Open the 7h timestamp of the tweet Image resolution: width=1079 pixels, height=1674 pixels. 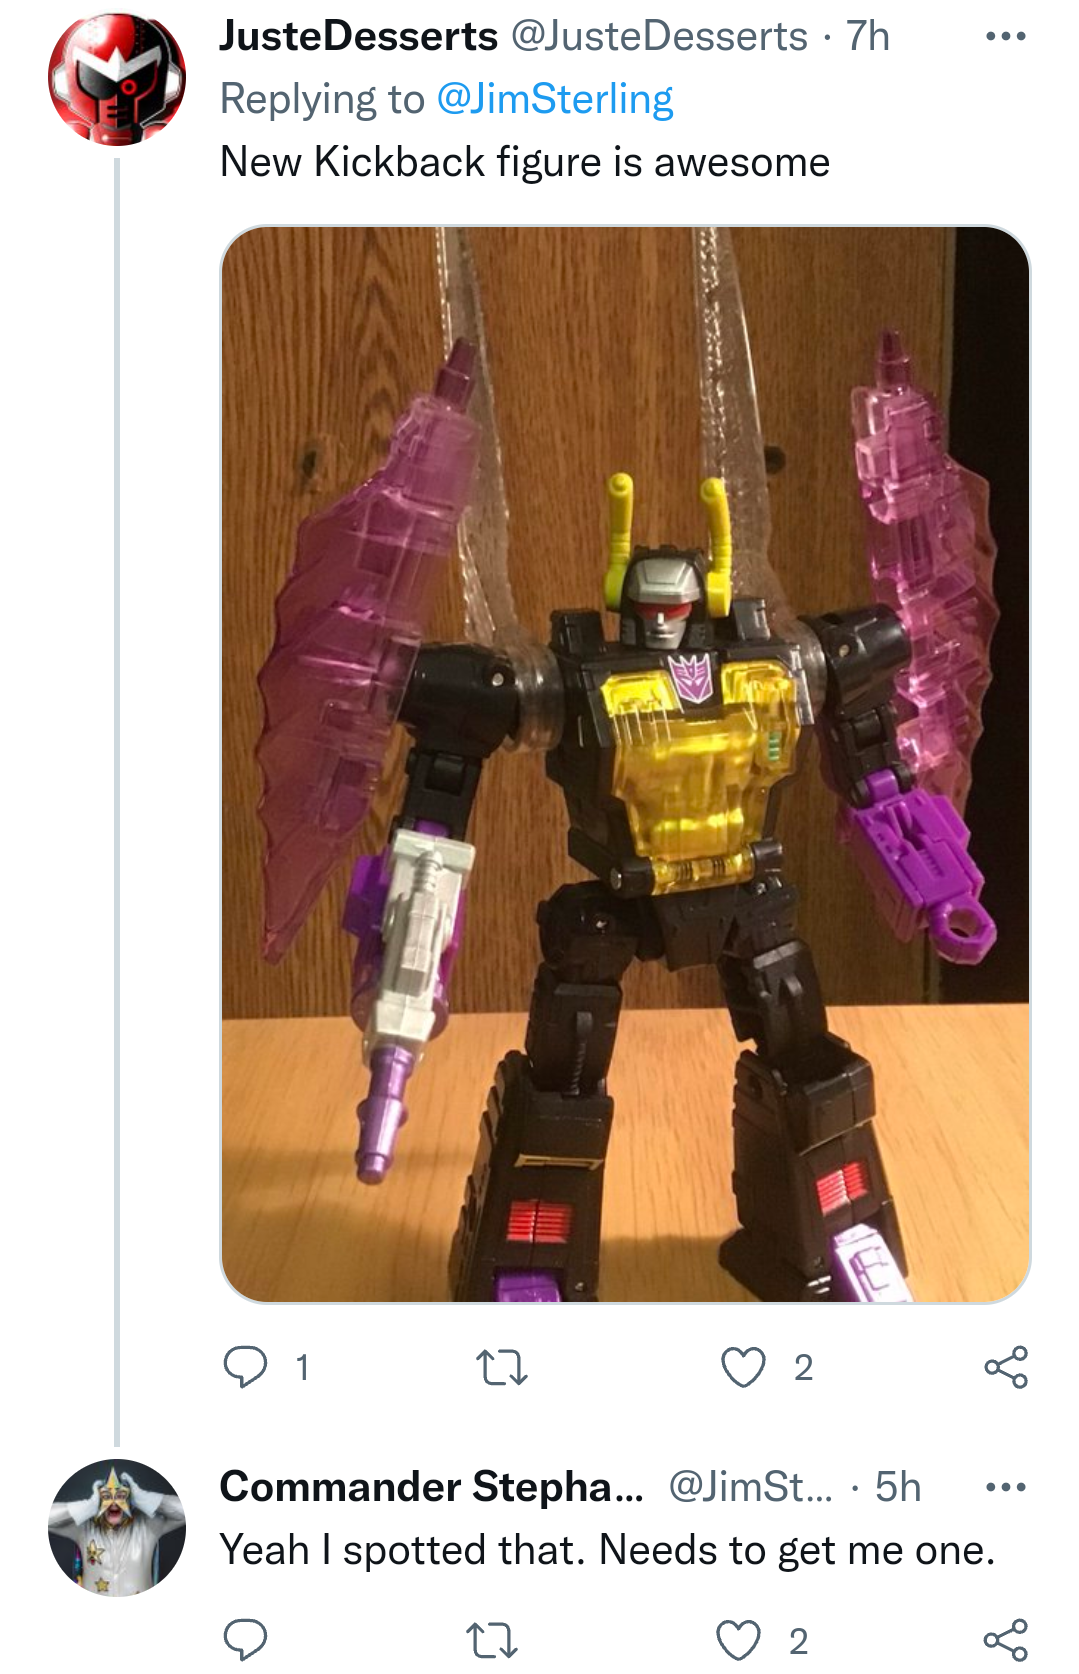point(868,36)
